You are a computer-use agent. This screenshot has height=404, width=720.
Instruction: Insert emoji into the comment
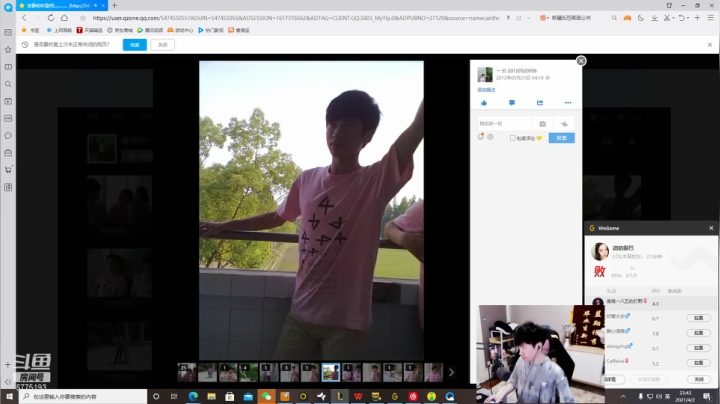[481, 137]
